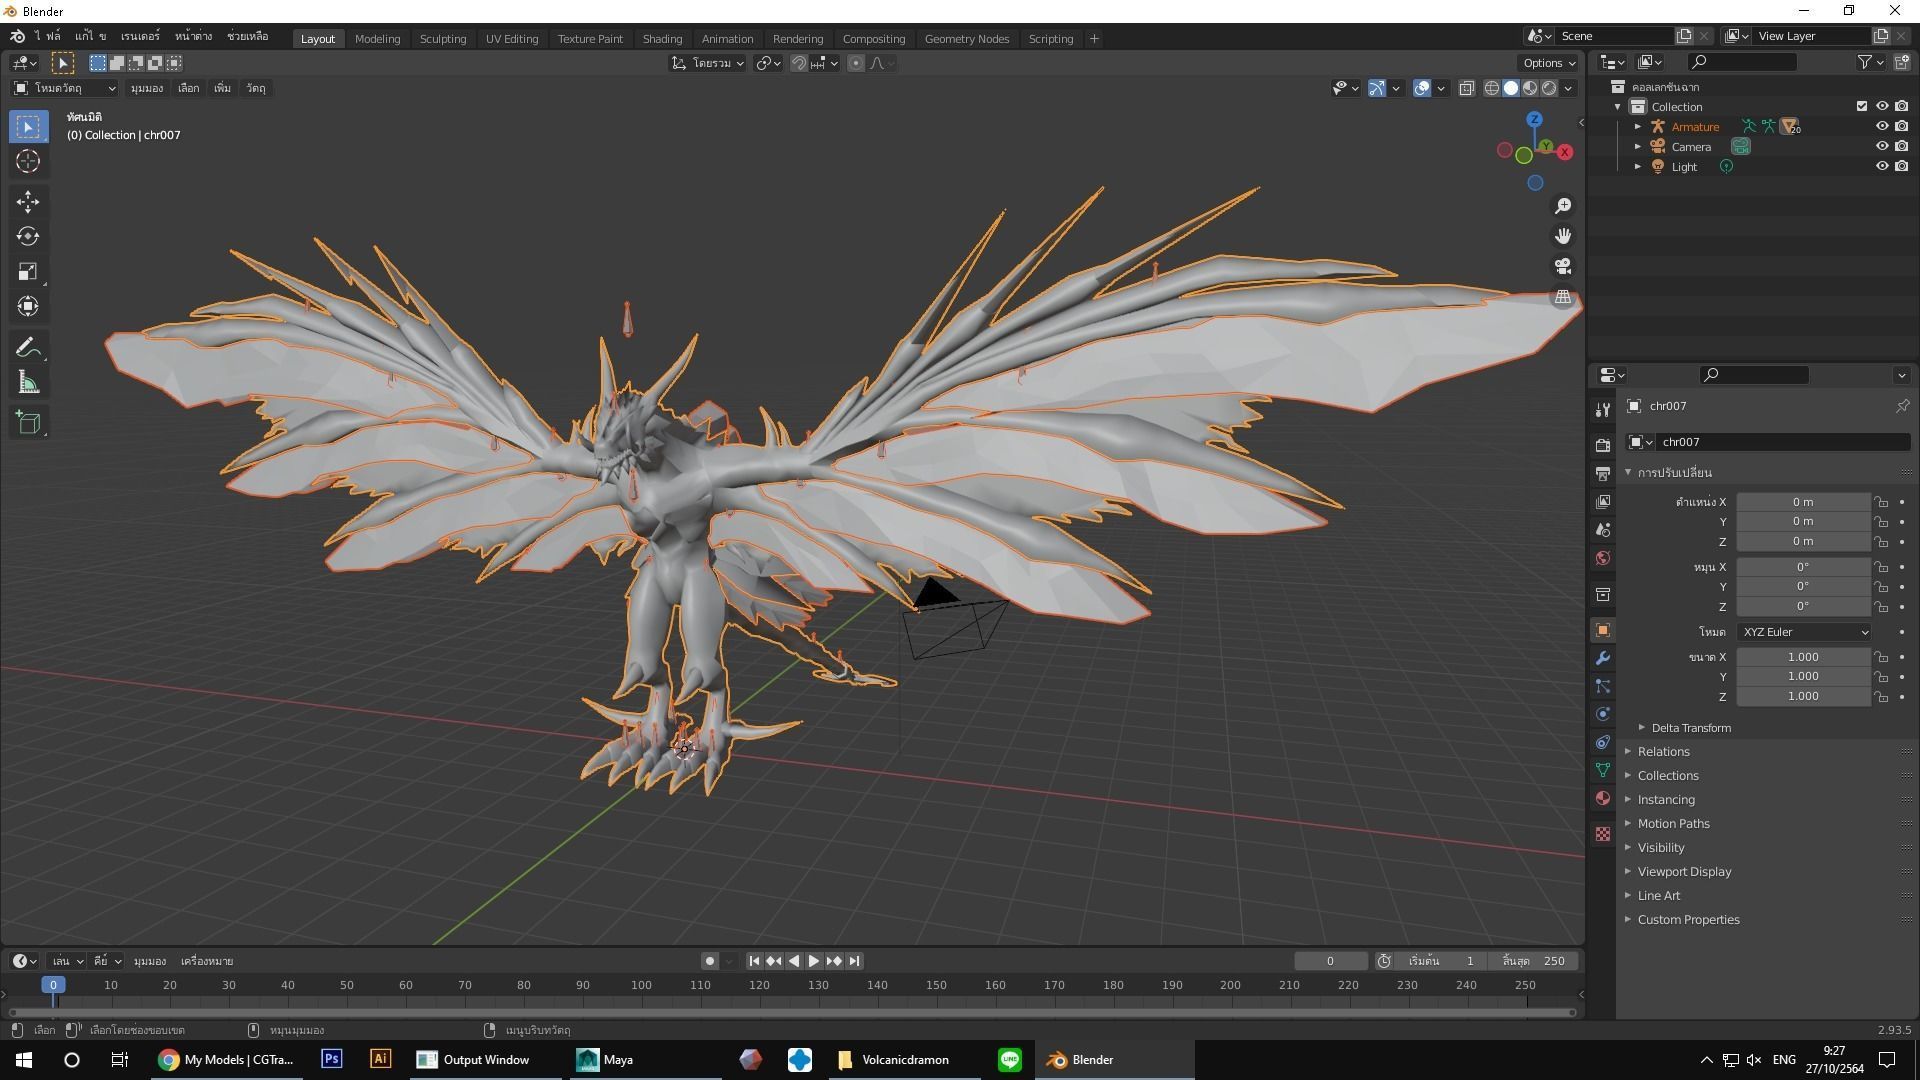
Task: Uncheck the Collection exclude checkbox
Action: tap(1862, 107)
